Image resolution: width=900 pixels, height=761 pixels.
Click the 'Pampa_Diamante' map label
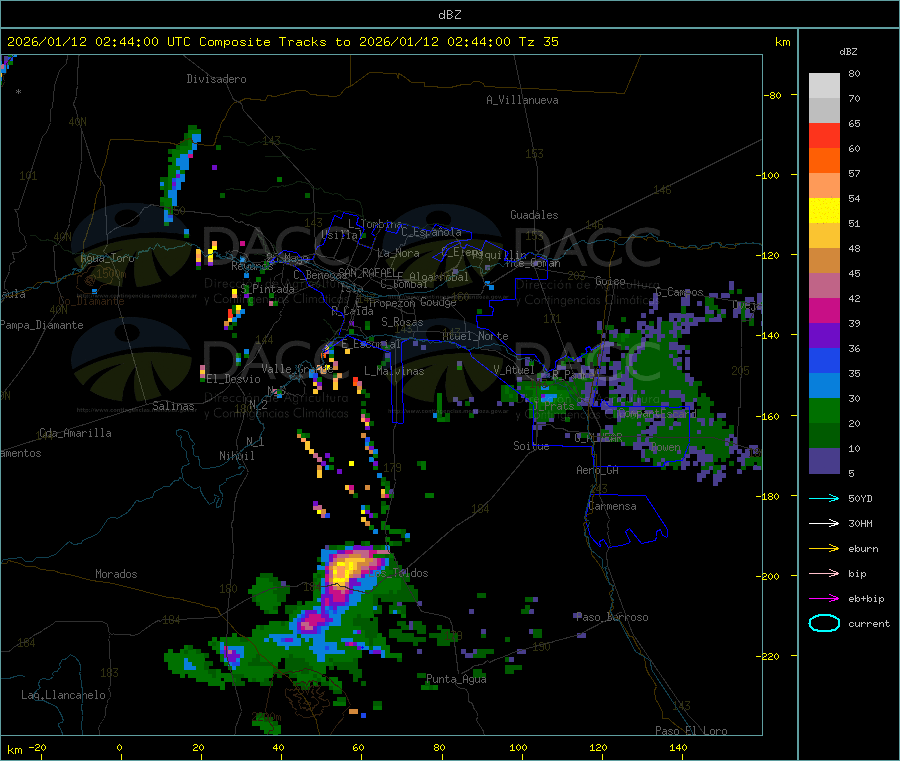click(x=42, y=325)
